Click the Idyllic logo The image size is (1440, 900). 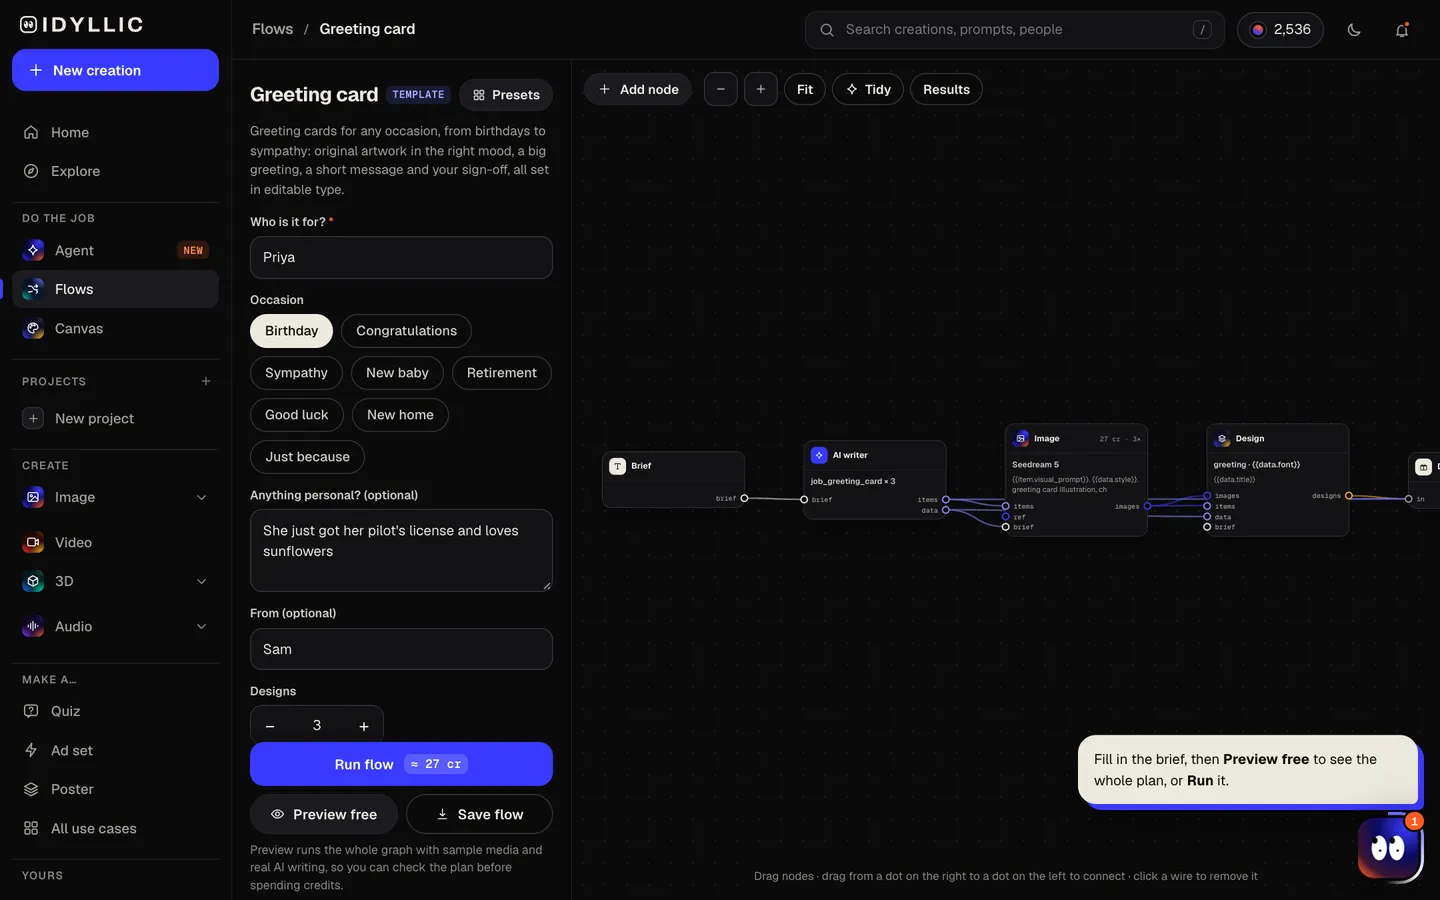click(82, 25)
